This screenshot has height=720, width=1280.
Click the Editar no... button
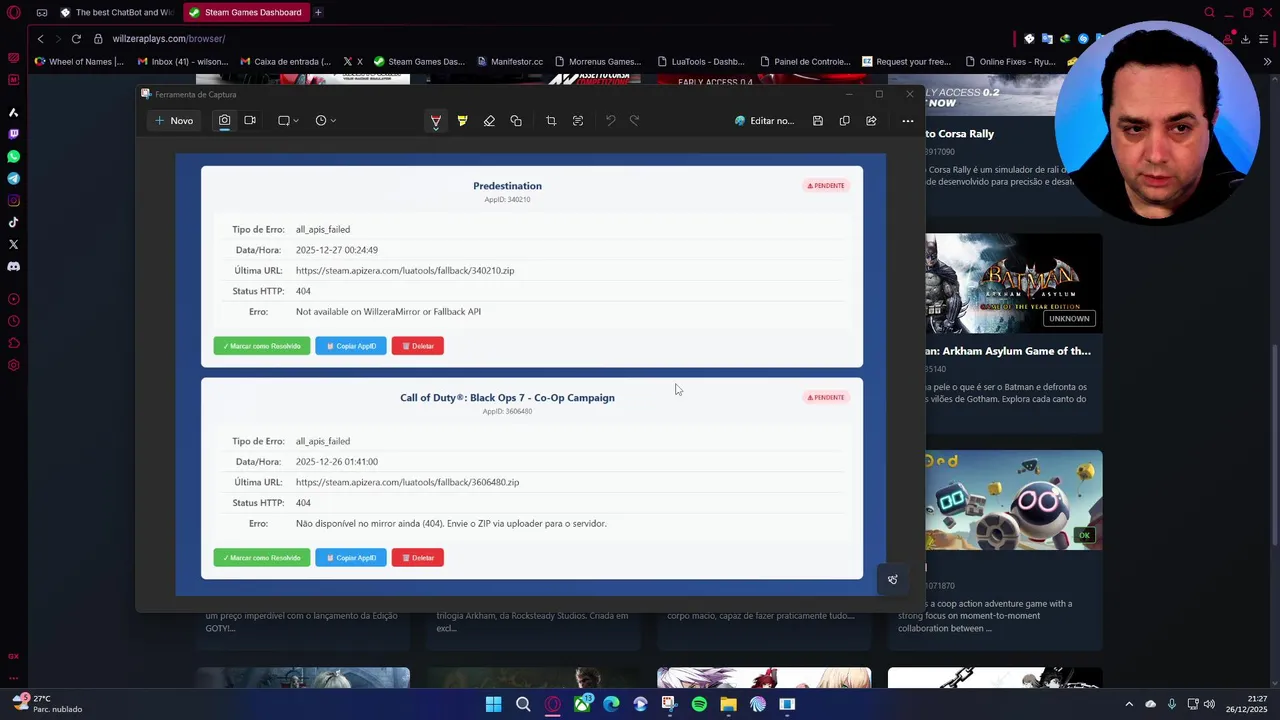pyautogui.click(x=764, y=121)
